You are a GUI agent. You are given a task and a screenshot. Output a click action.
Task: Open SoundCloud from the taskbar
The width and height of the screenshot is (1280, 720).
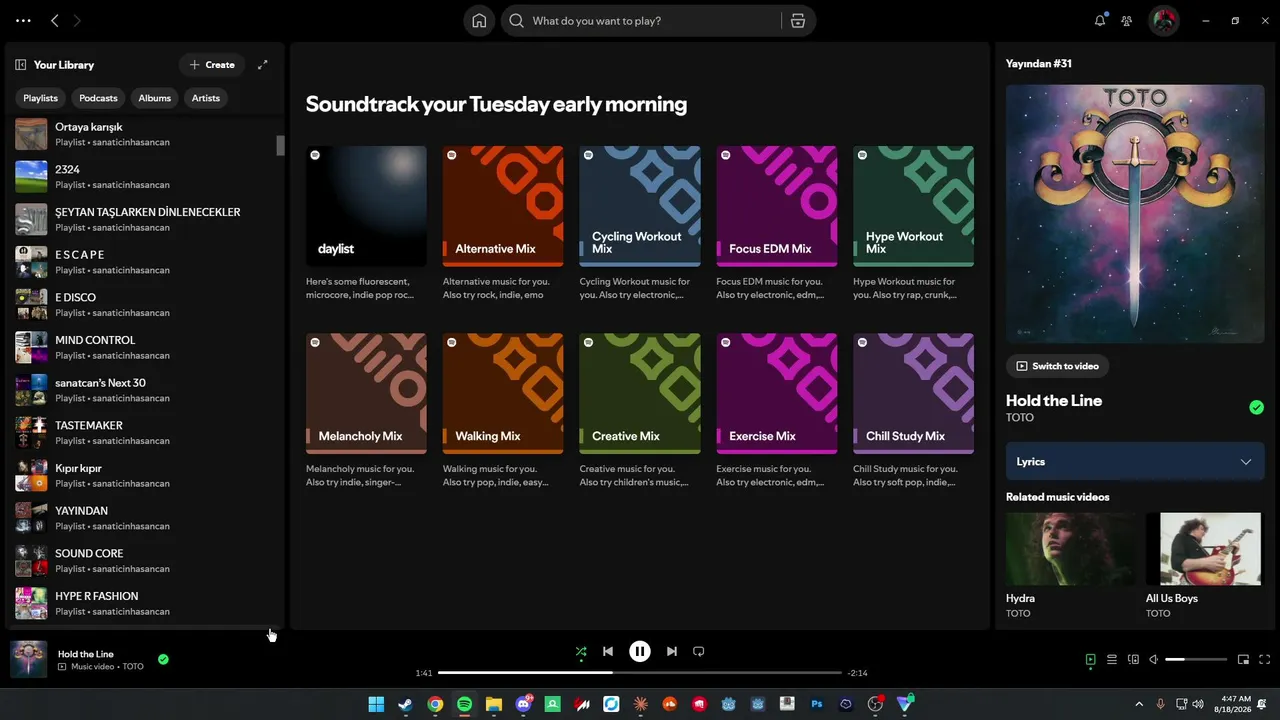tap(670, 704)
